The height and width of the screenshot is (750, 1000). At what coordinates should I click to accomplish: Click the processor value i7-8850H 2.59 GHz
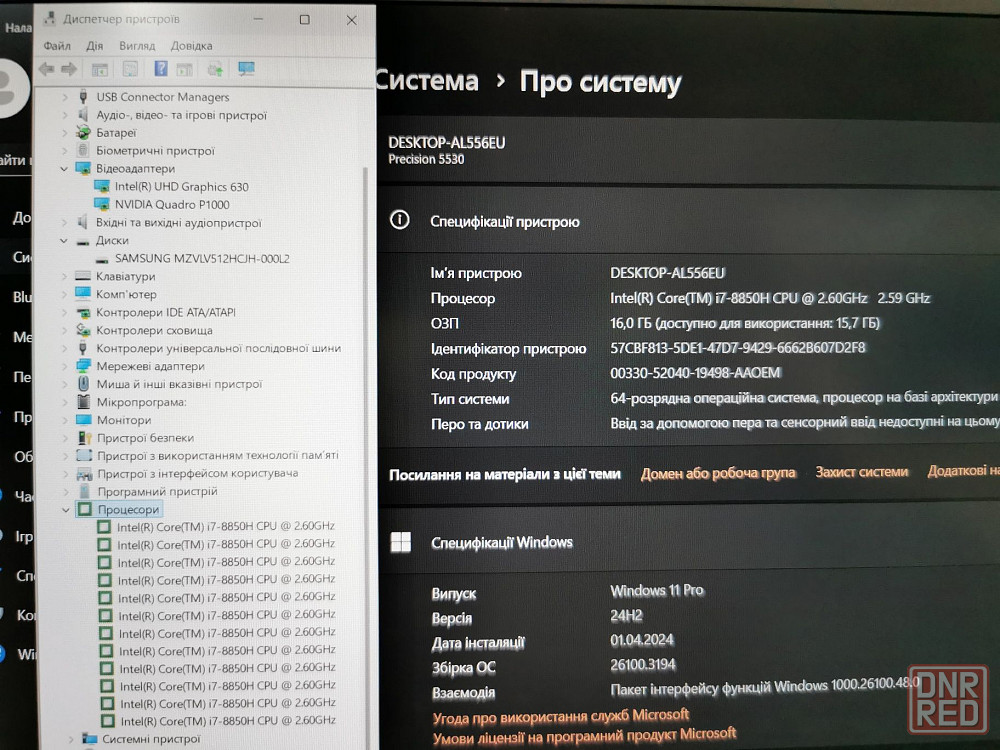tap(770, 298)
